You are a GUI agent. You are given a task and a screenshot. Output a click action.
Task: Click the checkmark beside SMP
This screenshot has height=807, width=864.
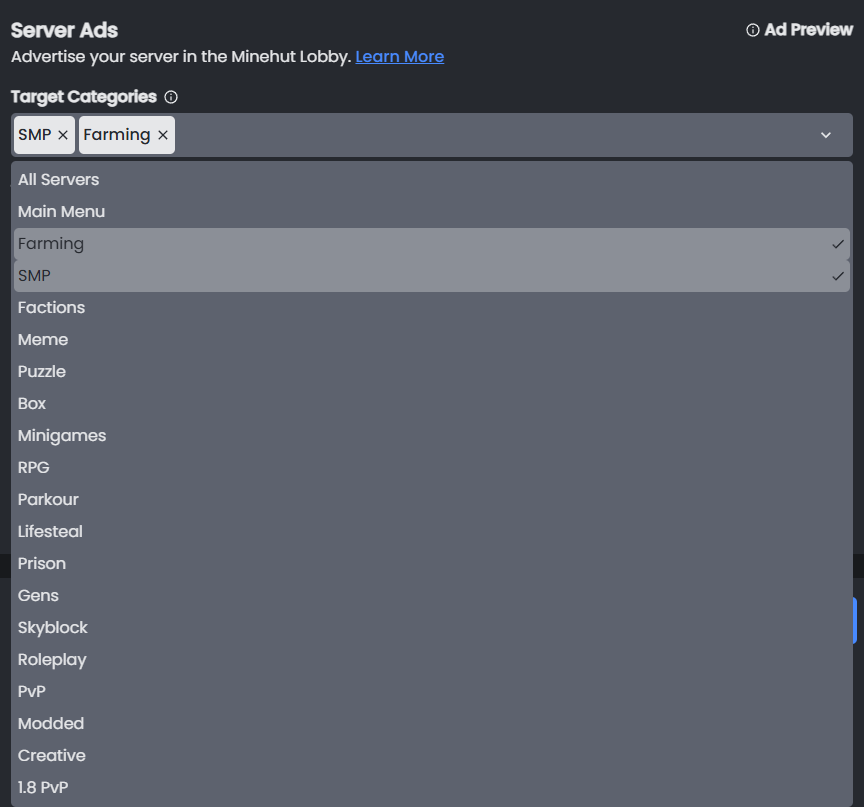(x=838, y=275)
